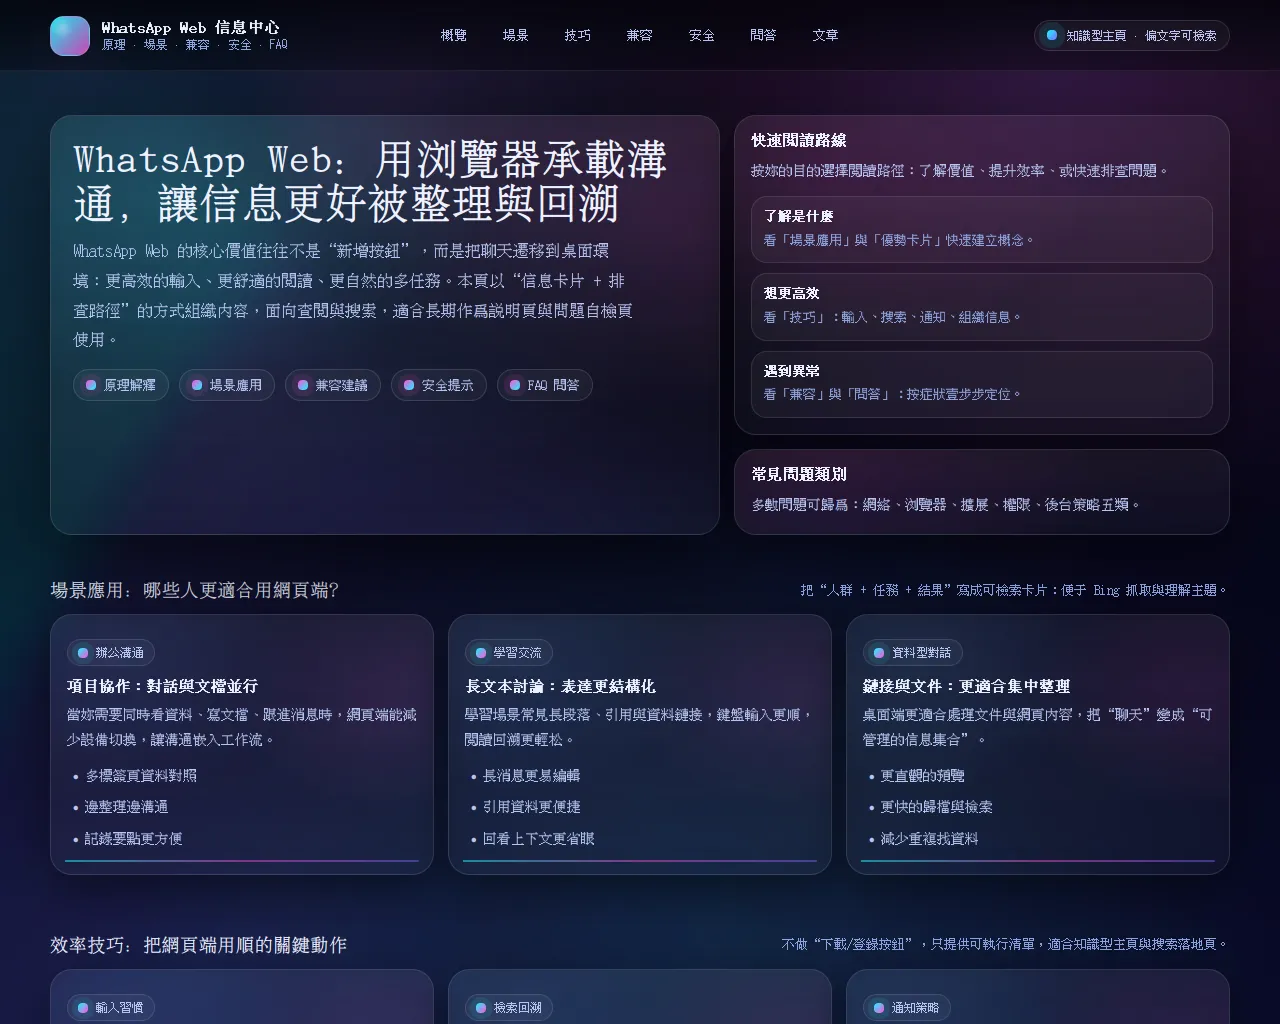Viewport: 1280px width, 1024px height.
Task: Click the 鏈接與文件：更適合集中整理 card title
Action: (x=967, y=686)
